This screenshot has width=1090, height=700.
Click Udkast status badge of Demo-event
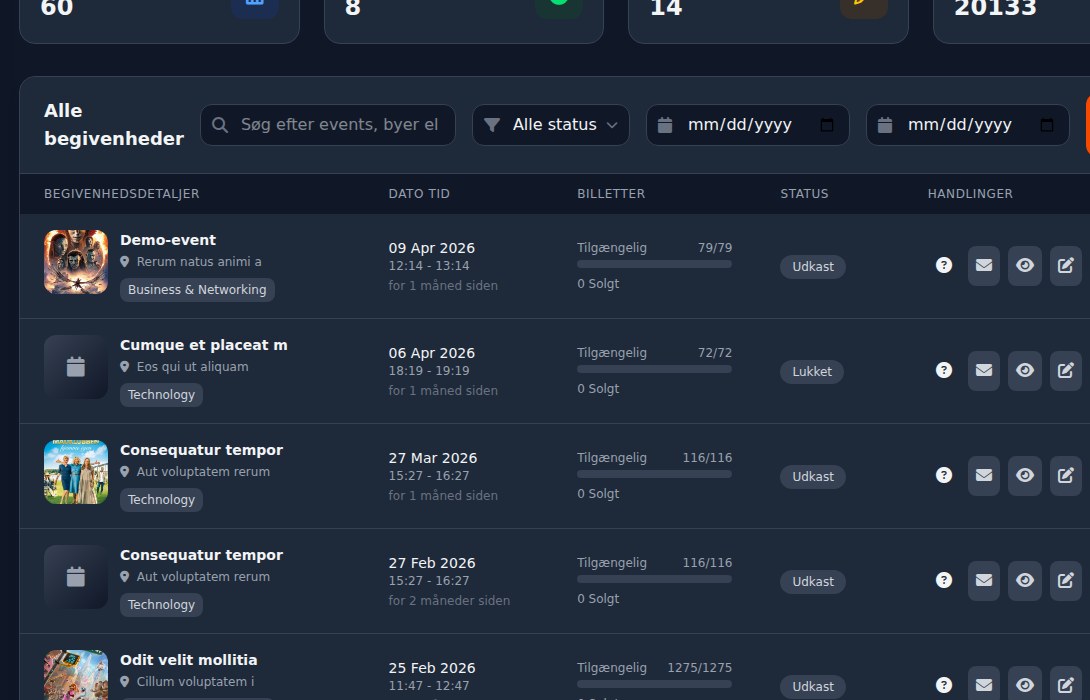[x=813, y=267]
